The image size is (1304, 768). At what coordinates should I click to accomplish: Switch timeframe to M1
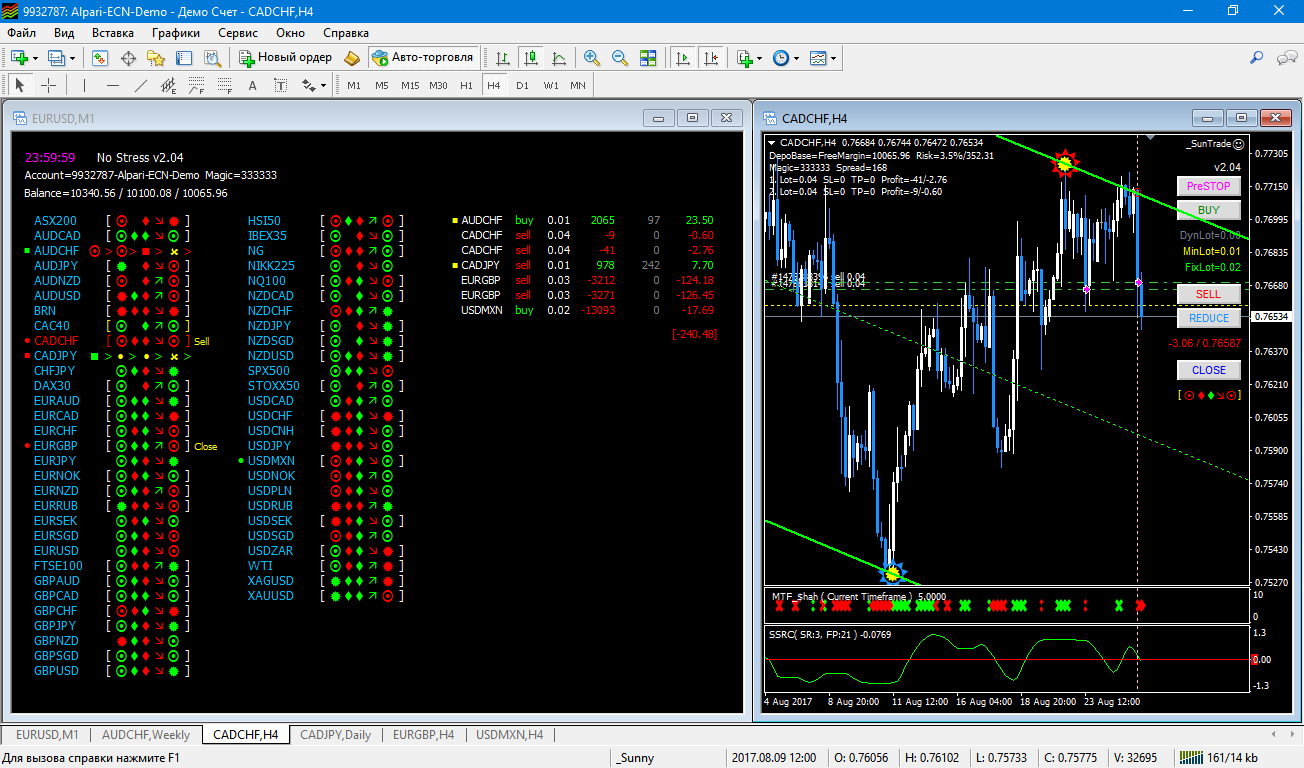(354, 85)
